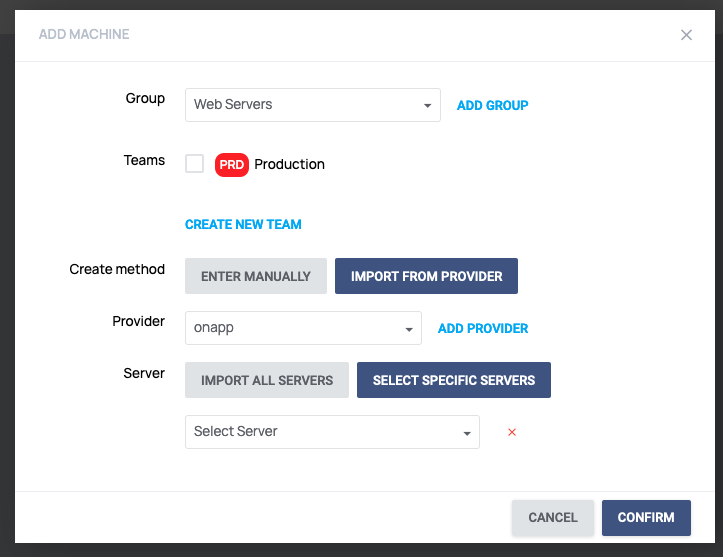Click the Group dropdown arrow
The height and width of the screenshot is (557, 723).
coord(427,106)
